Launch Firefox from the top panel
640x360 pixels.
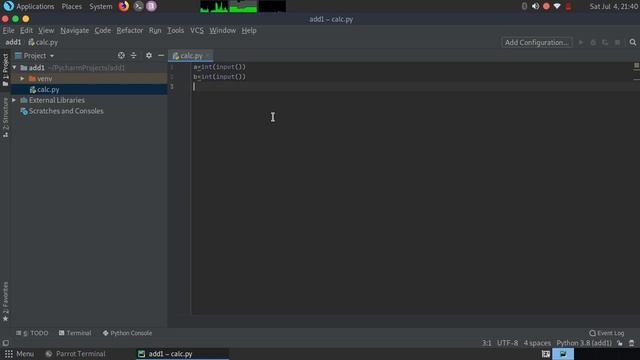click(124, 6)
